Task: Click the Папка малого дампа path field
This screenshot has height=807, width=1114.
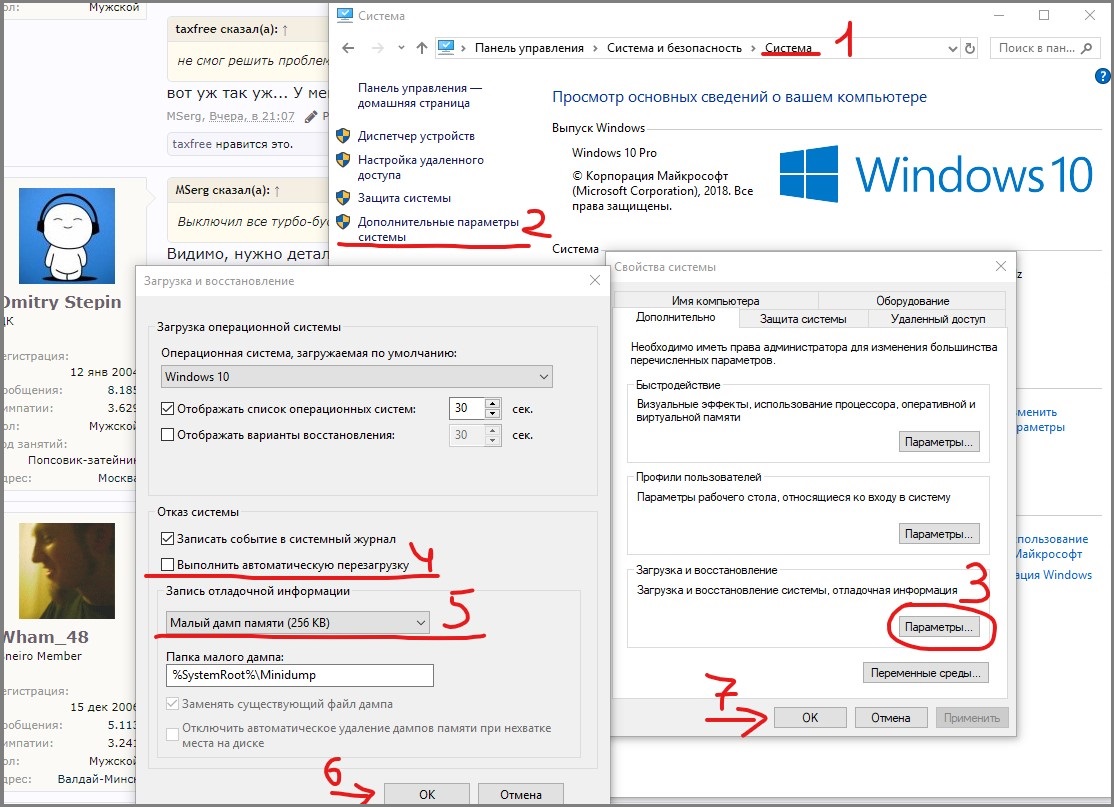Action: [x=300, y=675]
